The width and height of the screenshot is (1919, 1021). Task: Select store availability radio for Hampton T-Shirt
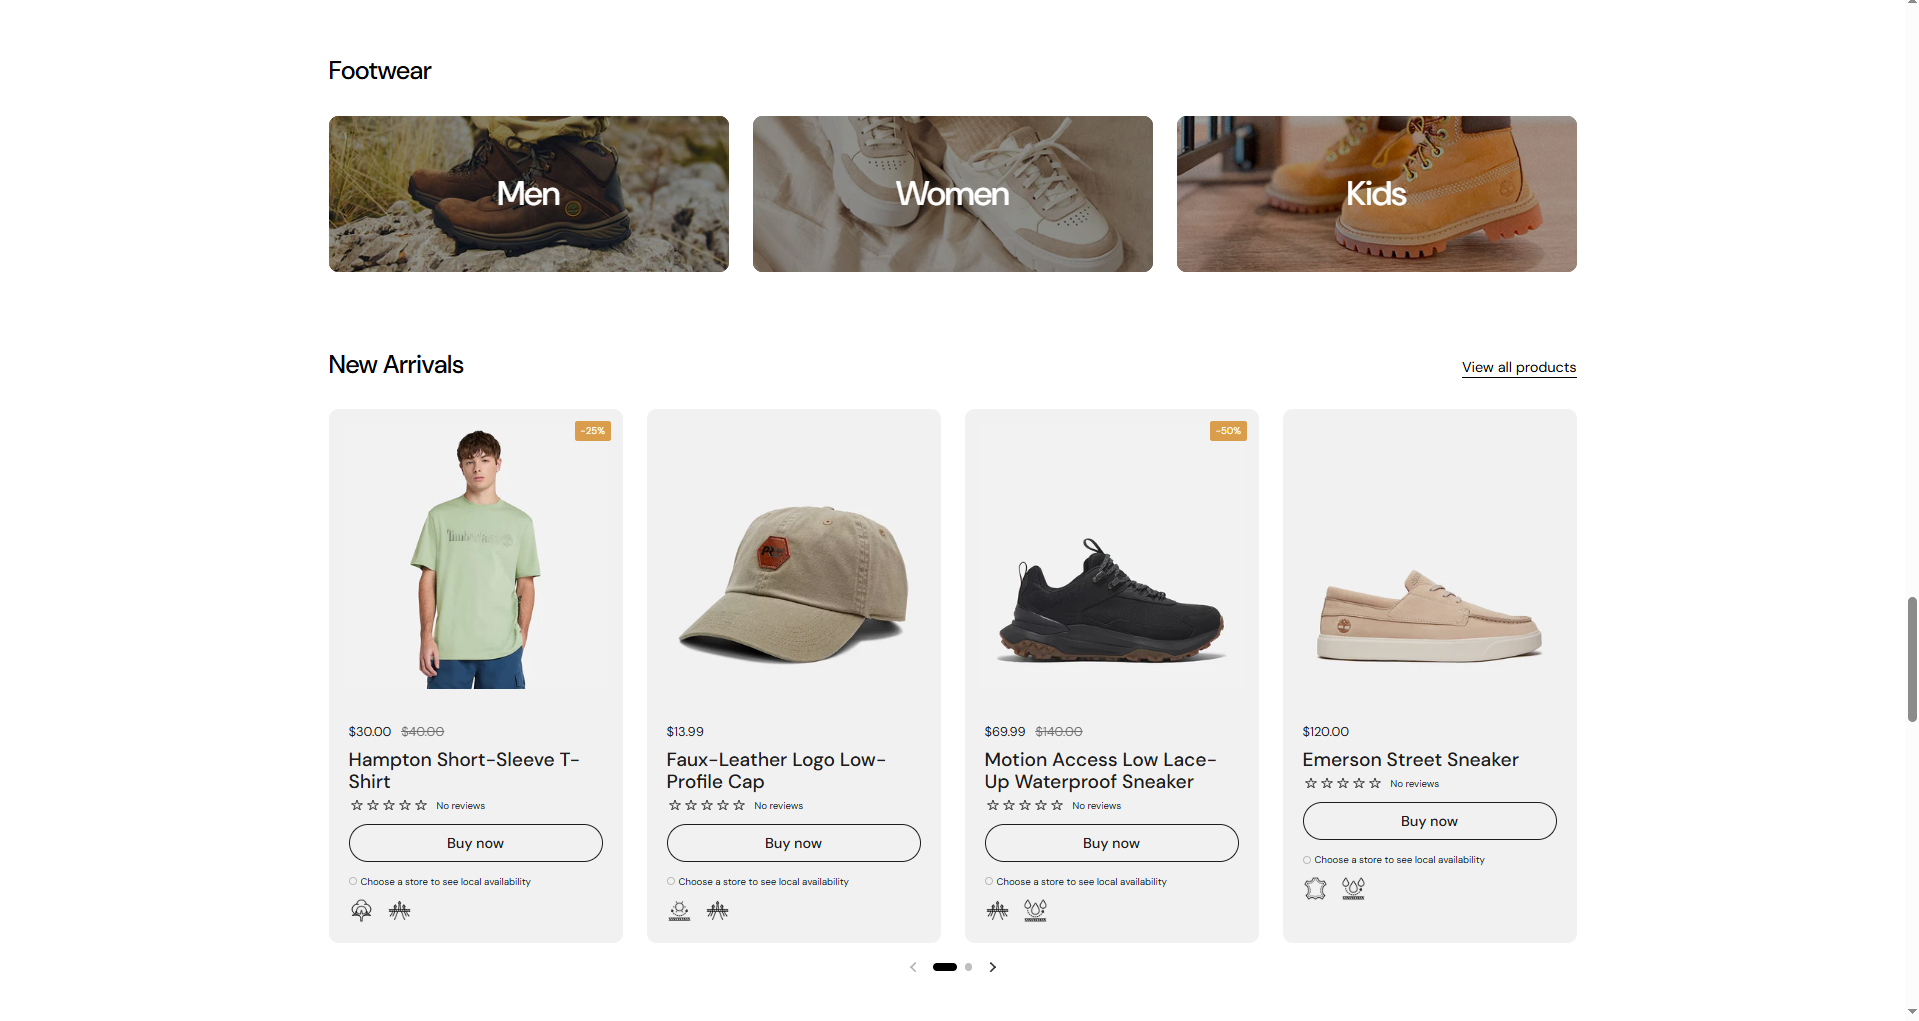[353, 882]
